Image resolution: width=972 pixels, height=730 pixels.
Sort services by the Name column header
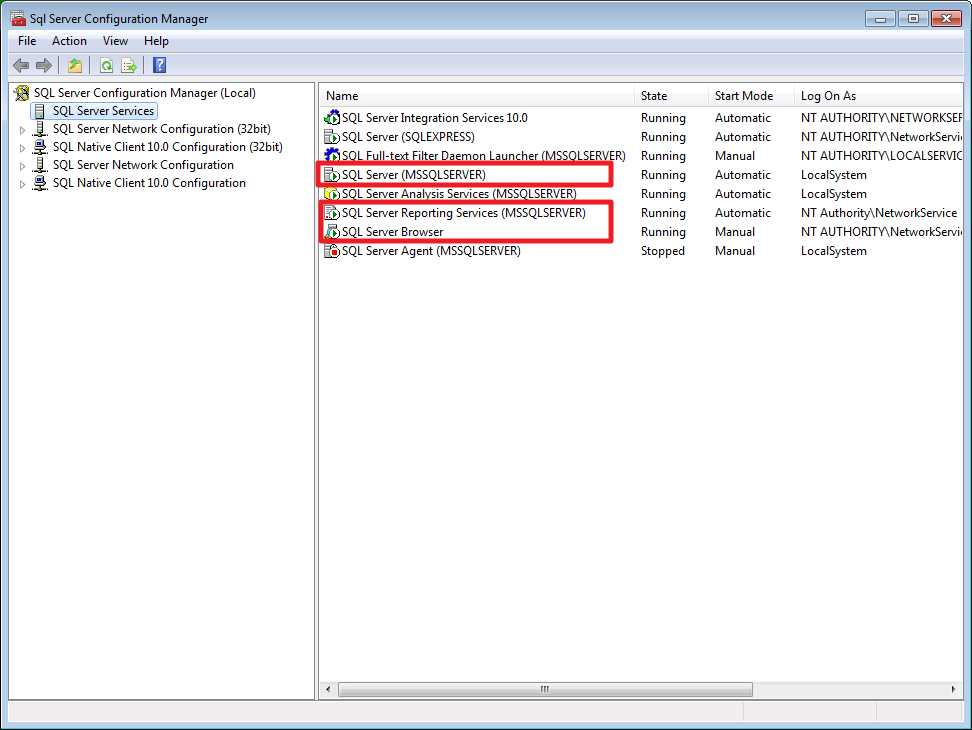point(477,96)
